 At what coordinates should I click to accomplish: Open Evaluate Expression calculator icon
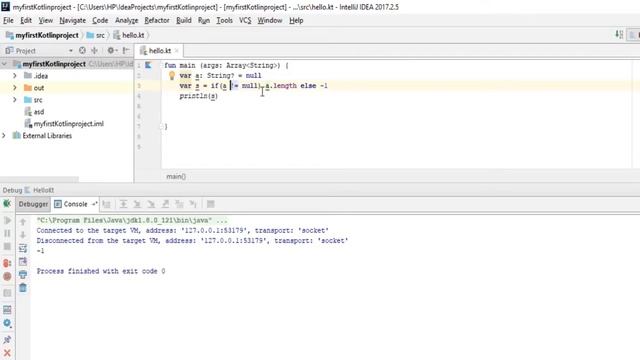pos(210,204)
